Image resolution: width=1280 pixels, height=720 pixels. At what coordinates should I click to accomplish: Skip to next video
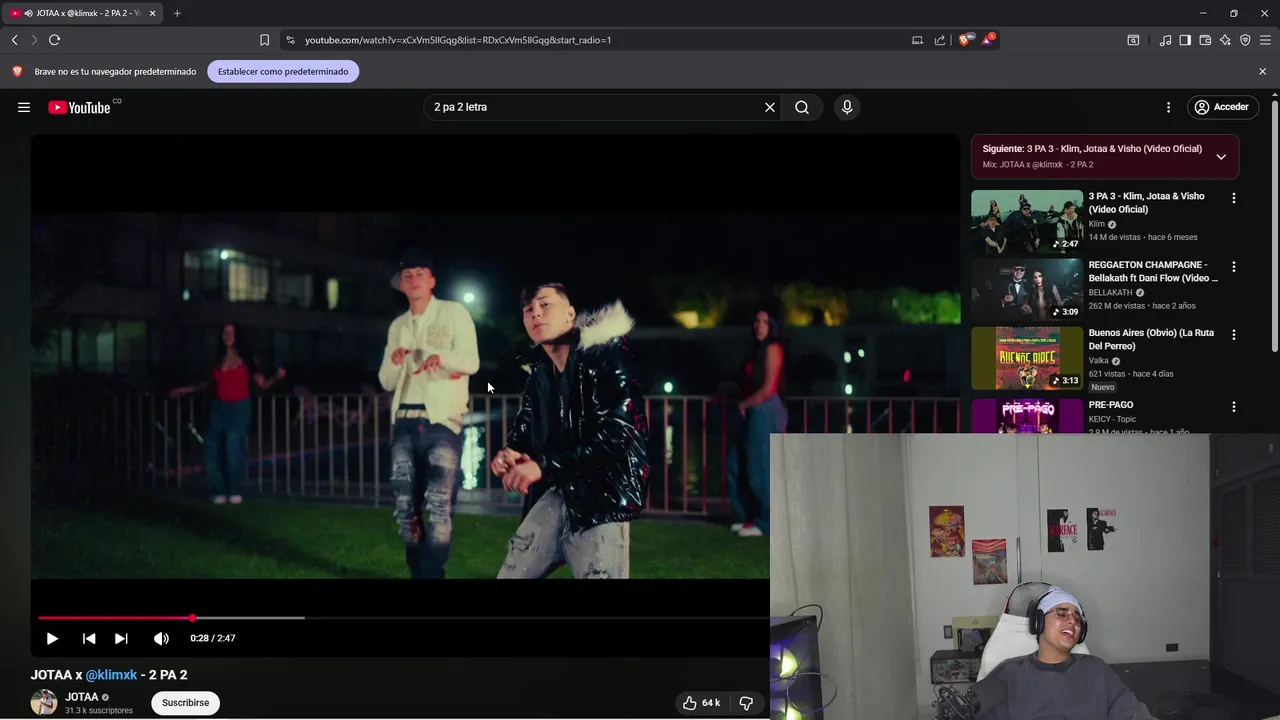121,638
